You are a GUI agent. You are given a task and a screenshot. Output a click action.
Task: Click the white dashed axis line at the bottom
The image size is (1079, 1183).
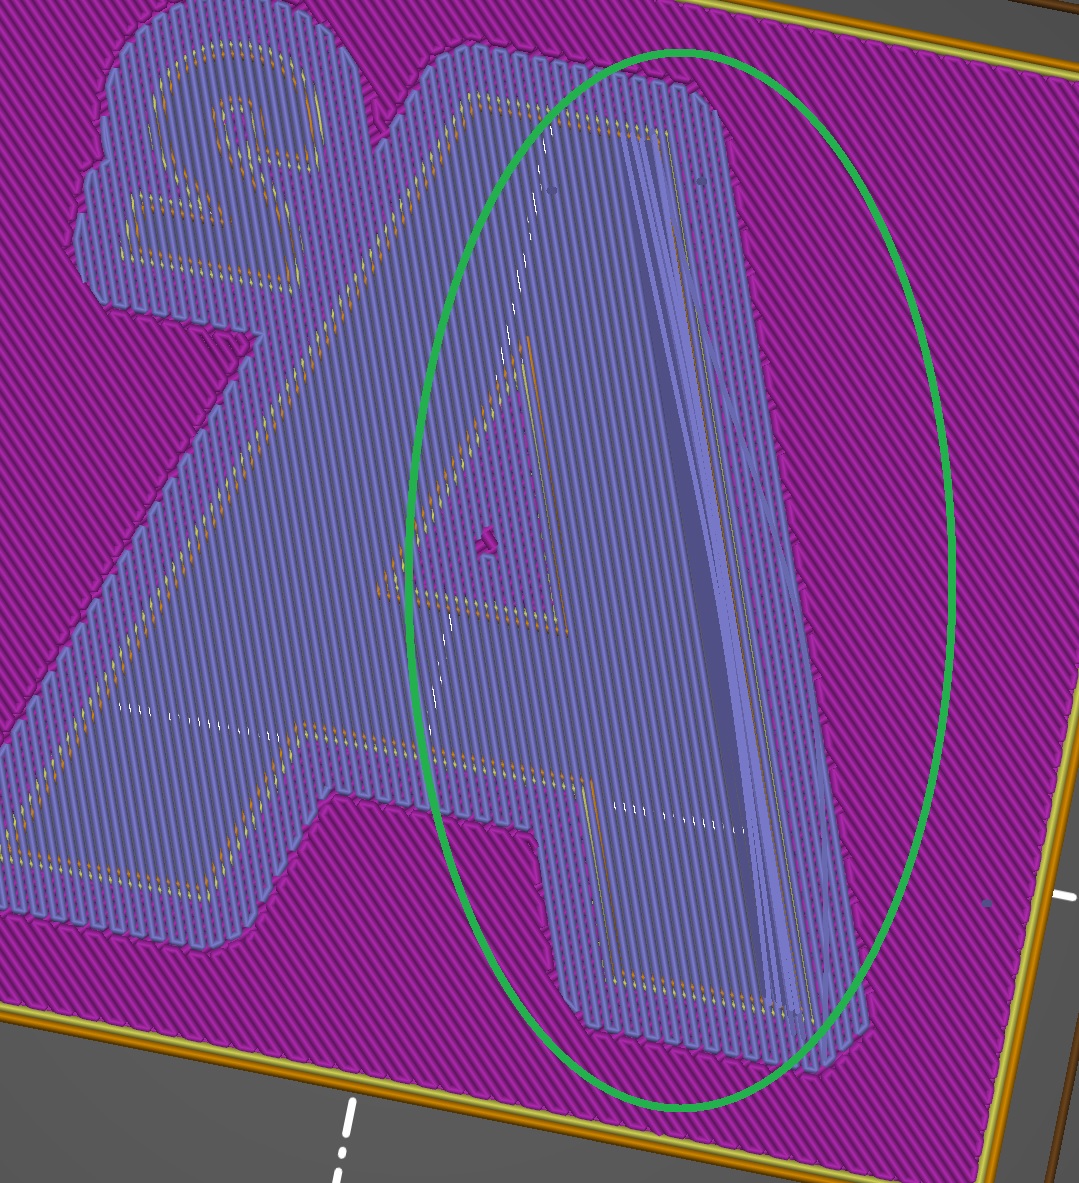coord(344,1140)
